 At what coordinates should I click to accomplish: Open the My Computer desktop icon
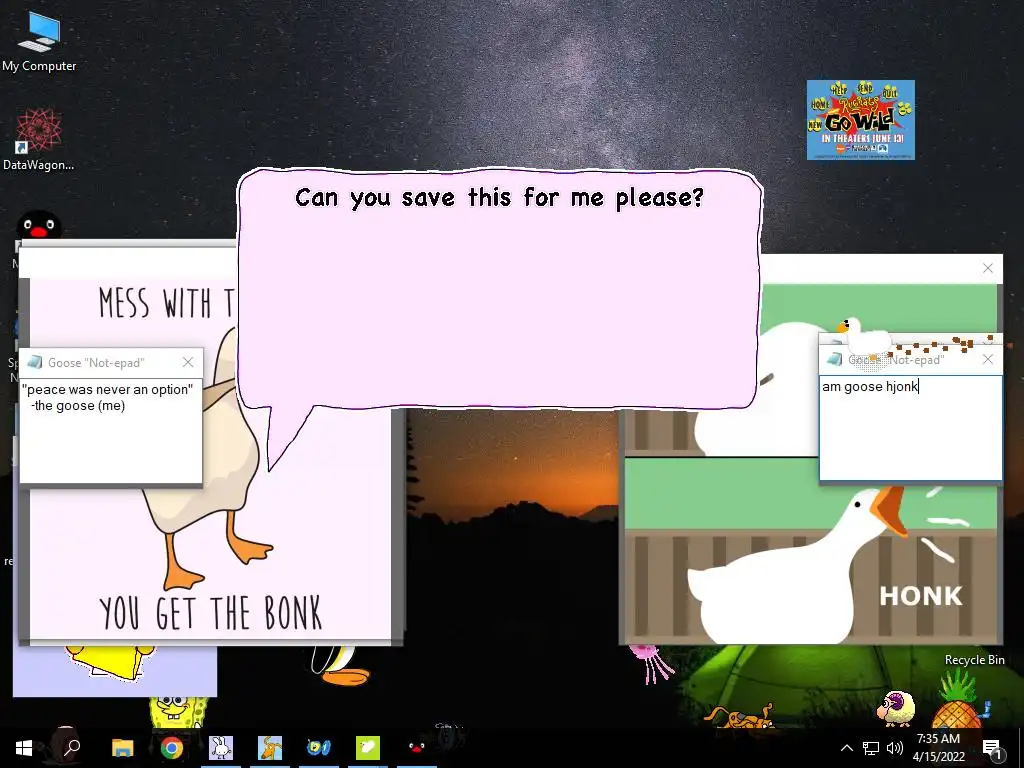[x=39, y=42]
